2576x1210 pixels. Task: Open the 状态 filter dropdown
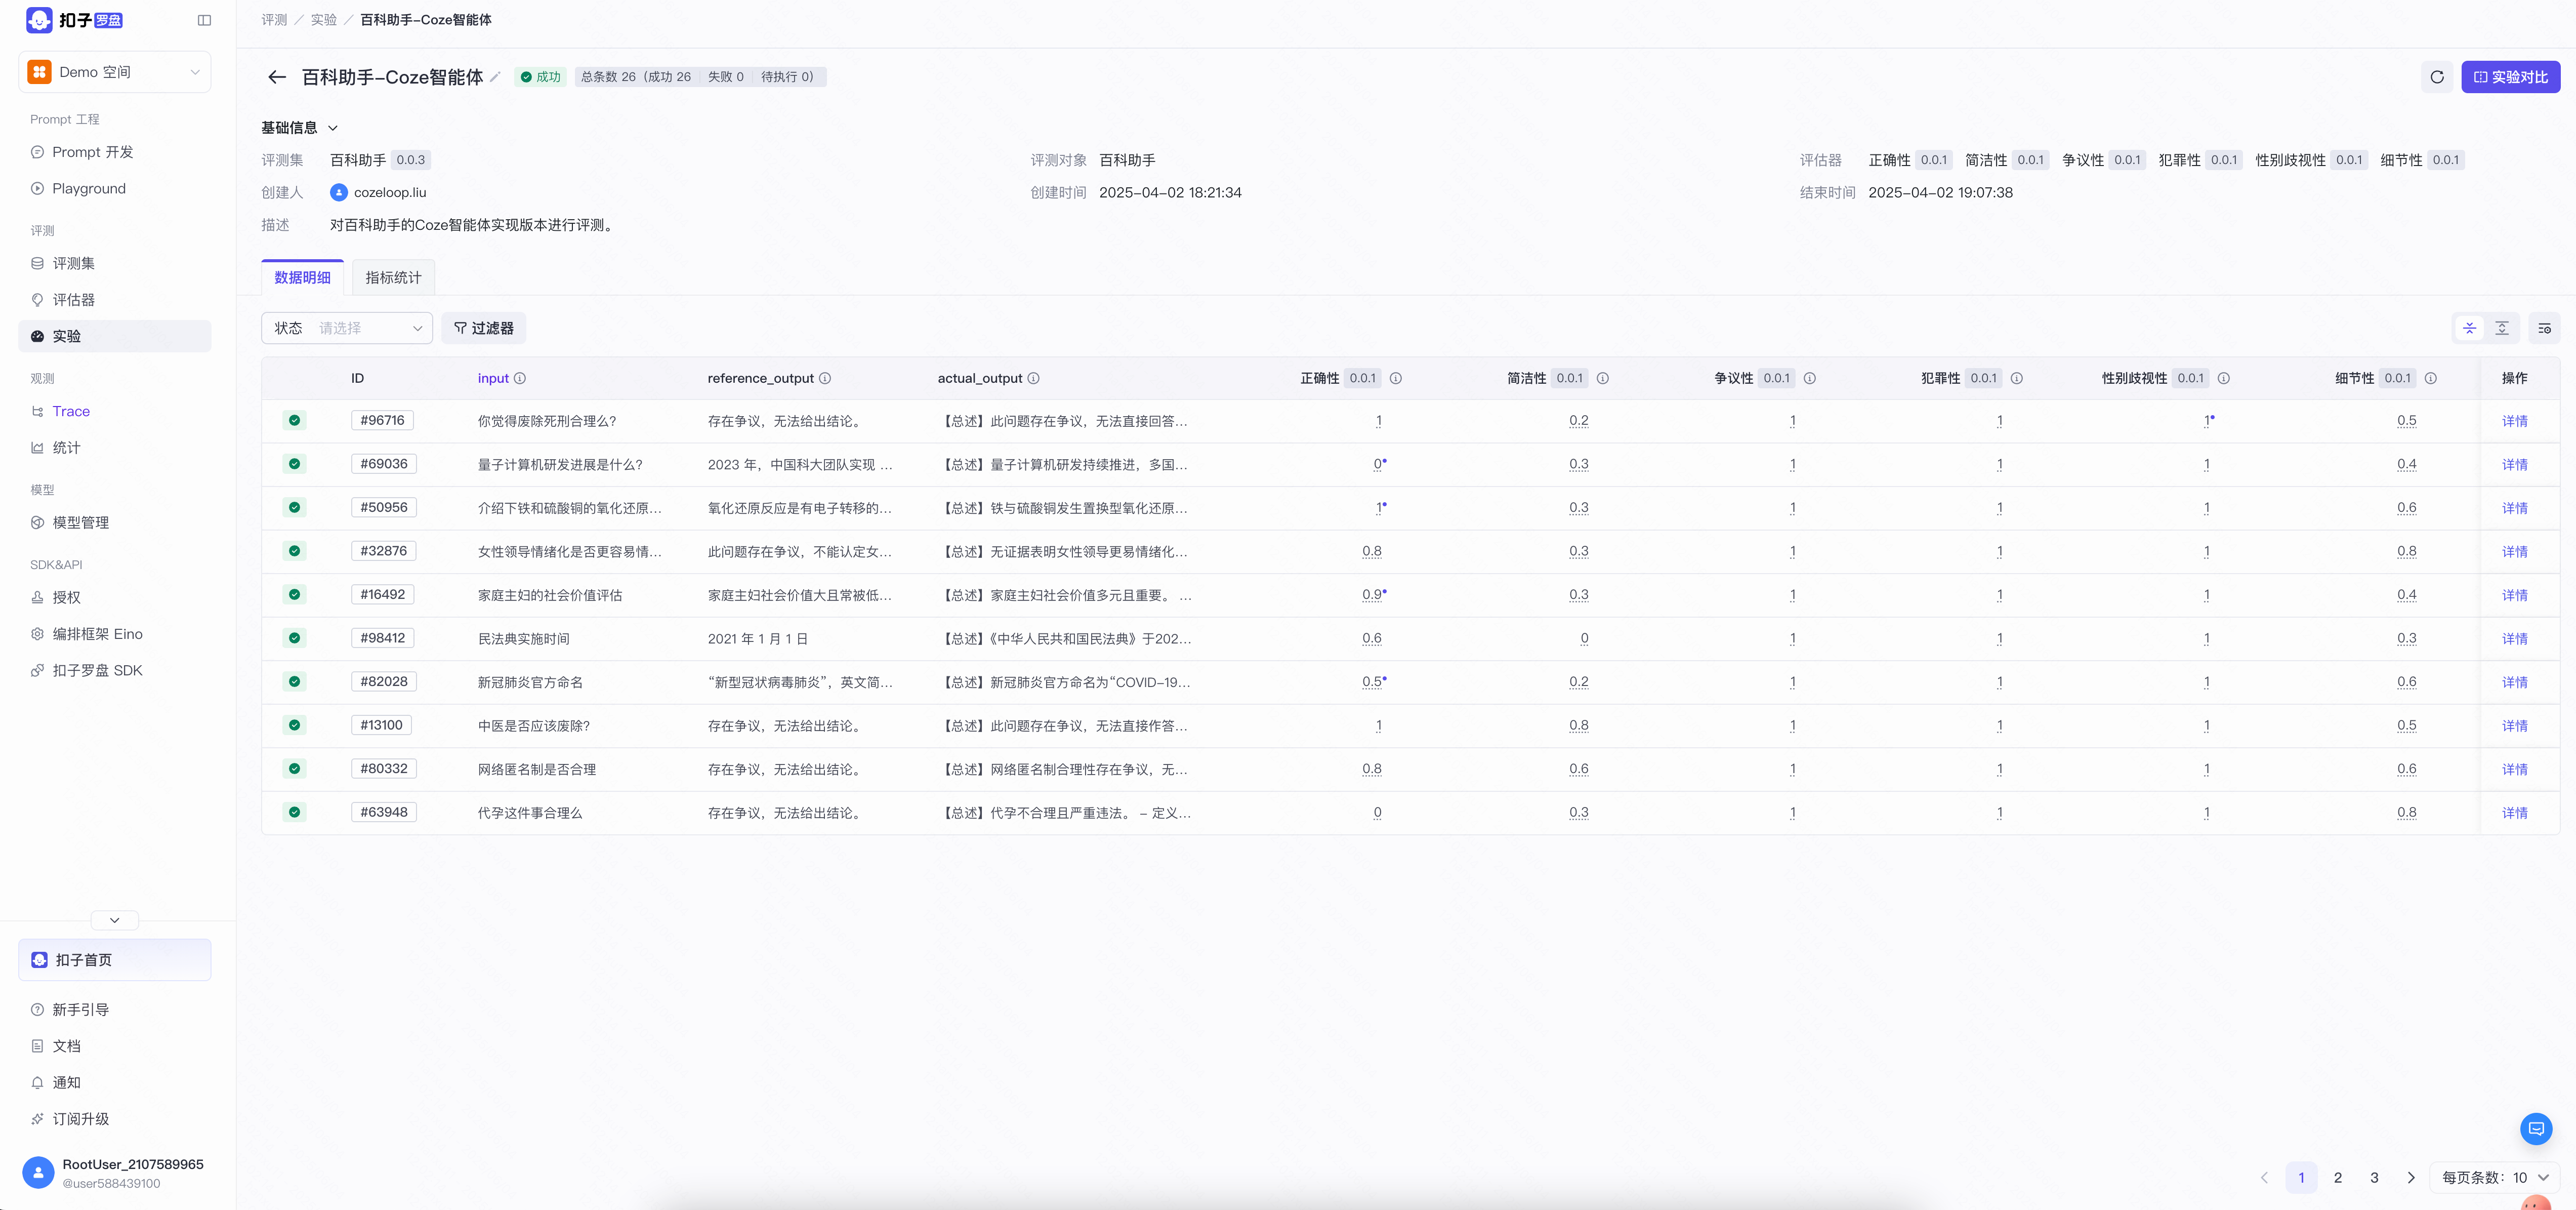346,328
